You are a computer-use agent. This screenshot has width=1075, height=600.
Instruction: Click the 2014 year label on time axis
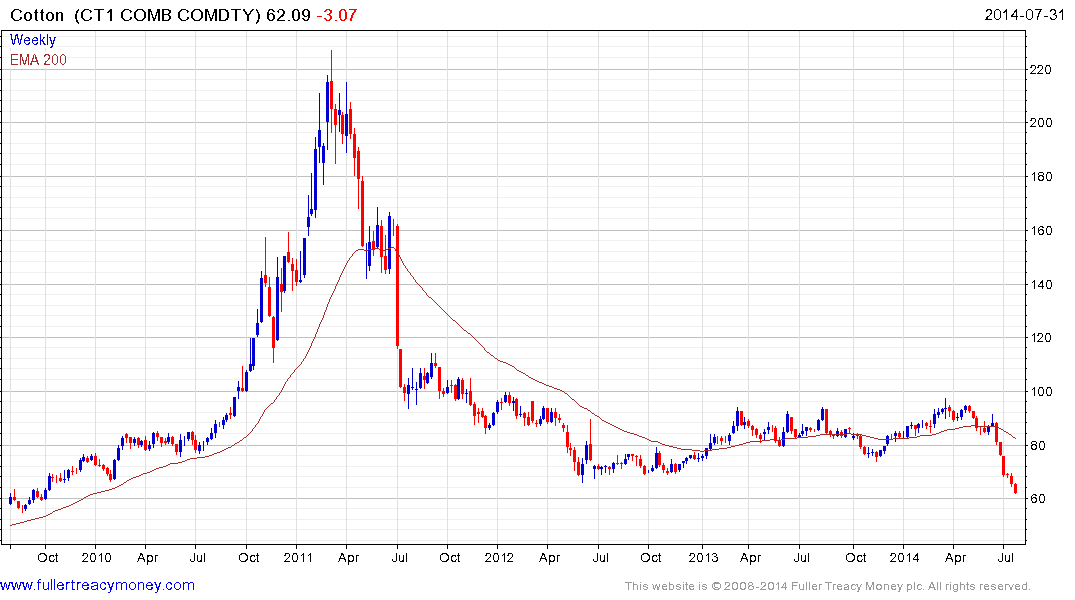click(904, 557)
